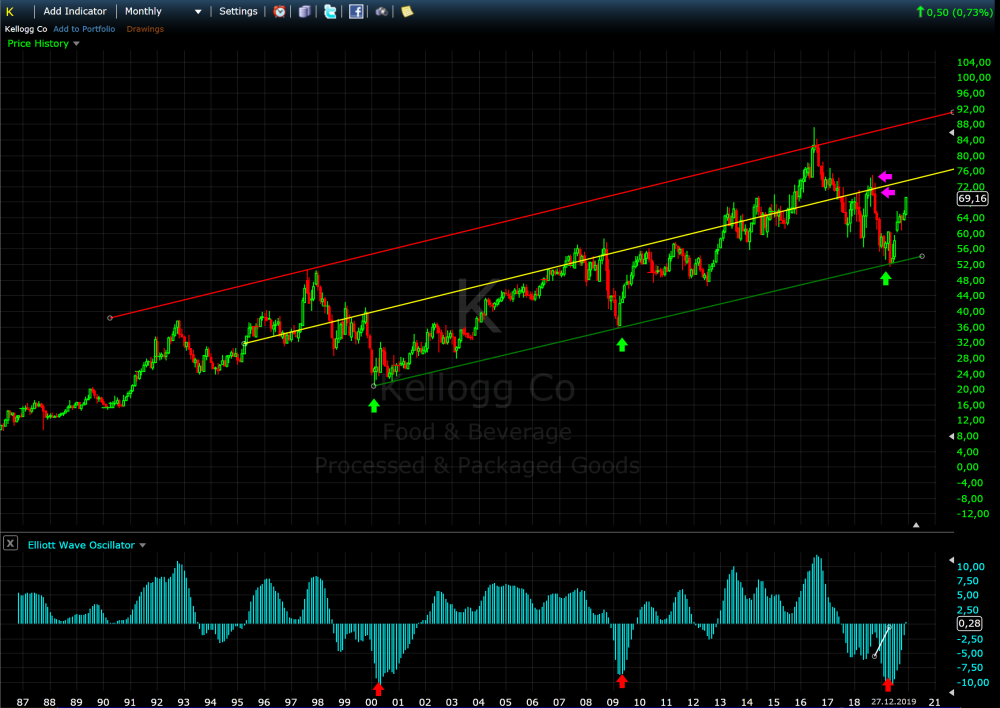Select the right endpoint of the red trendline
Viewport: 1000px width, 708px height.
click(950, 112)
